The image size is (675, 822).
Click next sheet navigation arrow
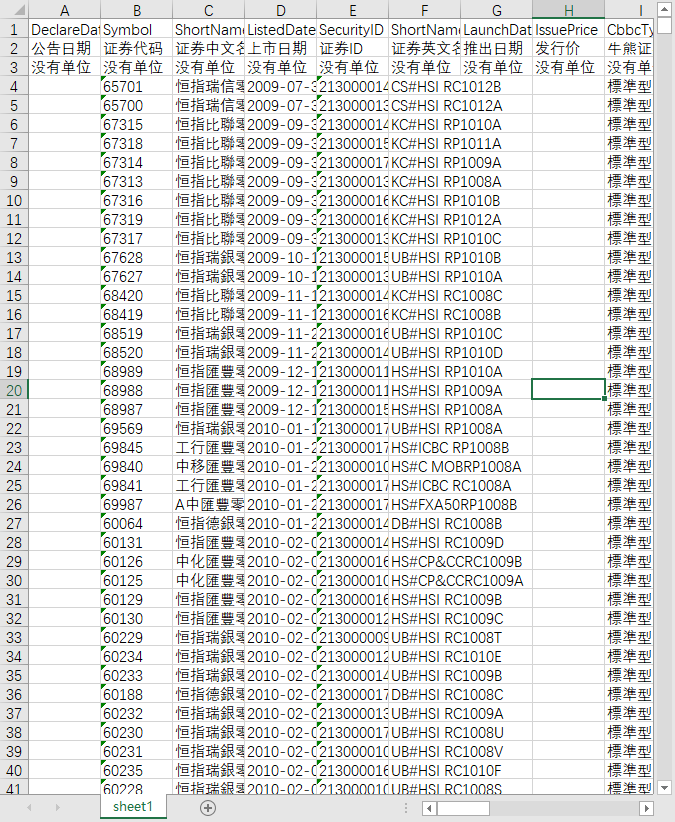[x=58, y=808]
